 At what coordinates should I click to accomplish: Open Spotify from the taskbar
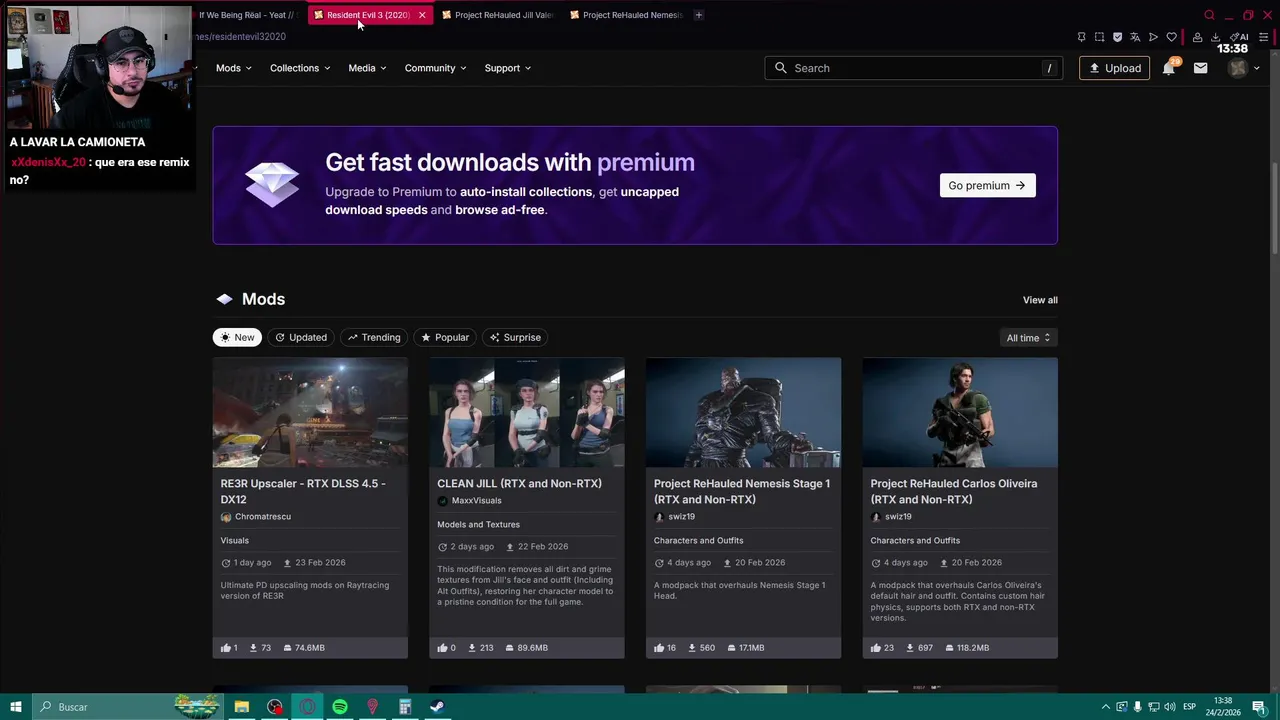point(340,707)
